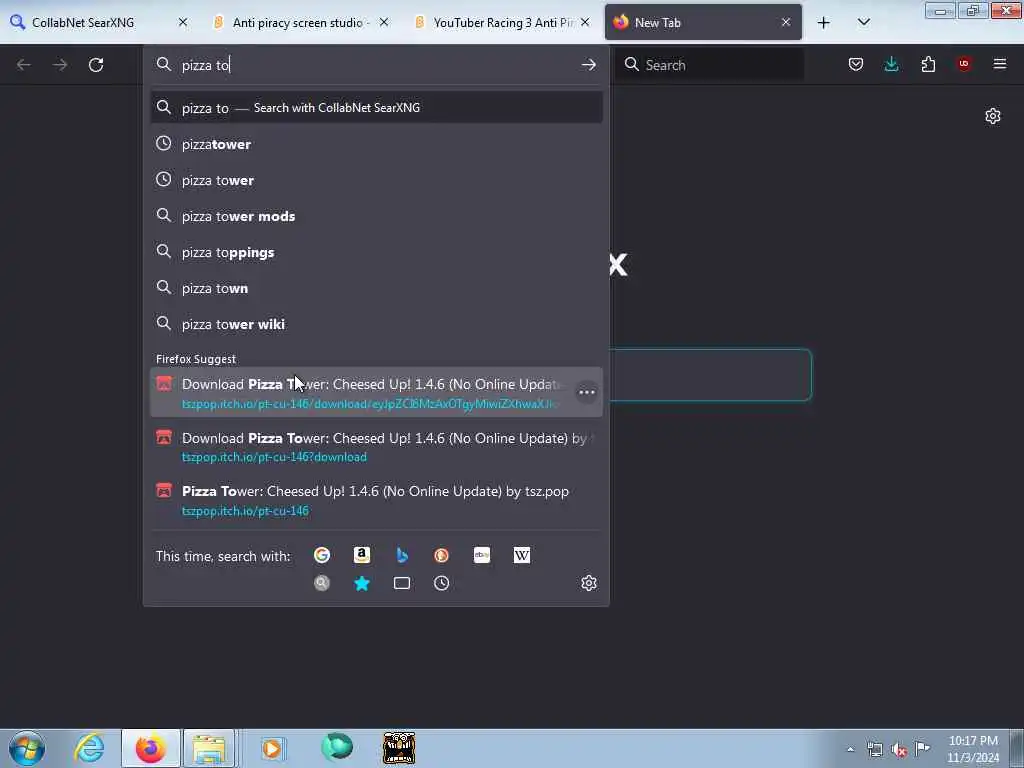Click the toolbar Search box
Screen dimensions: 1024x768
709,65
